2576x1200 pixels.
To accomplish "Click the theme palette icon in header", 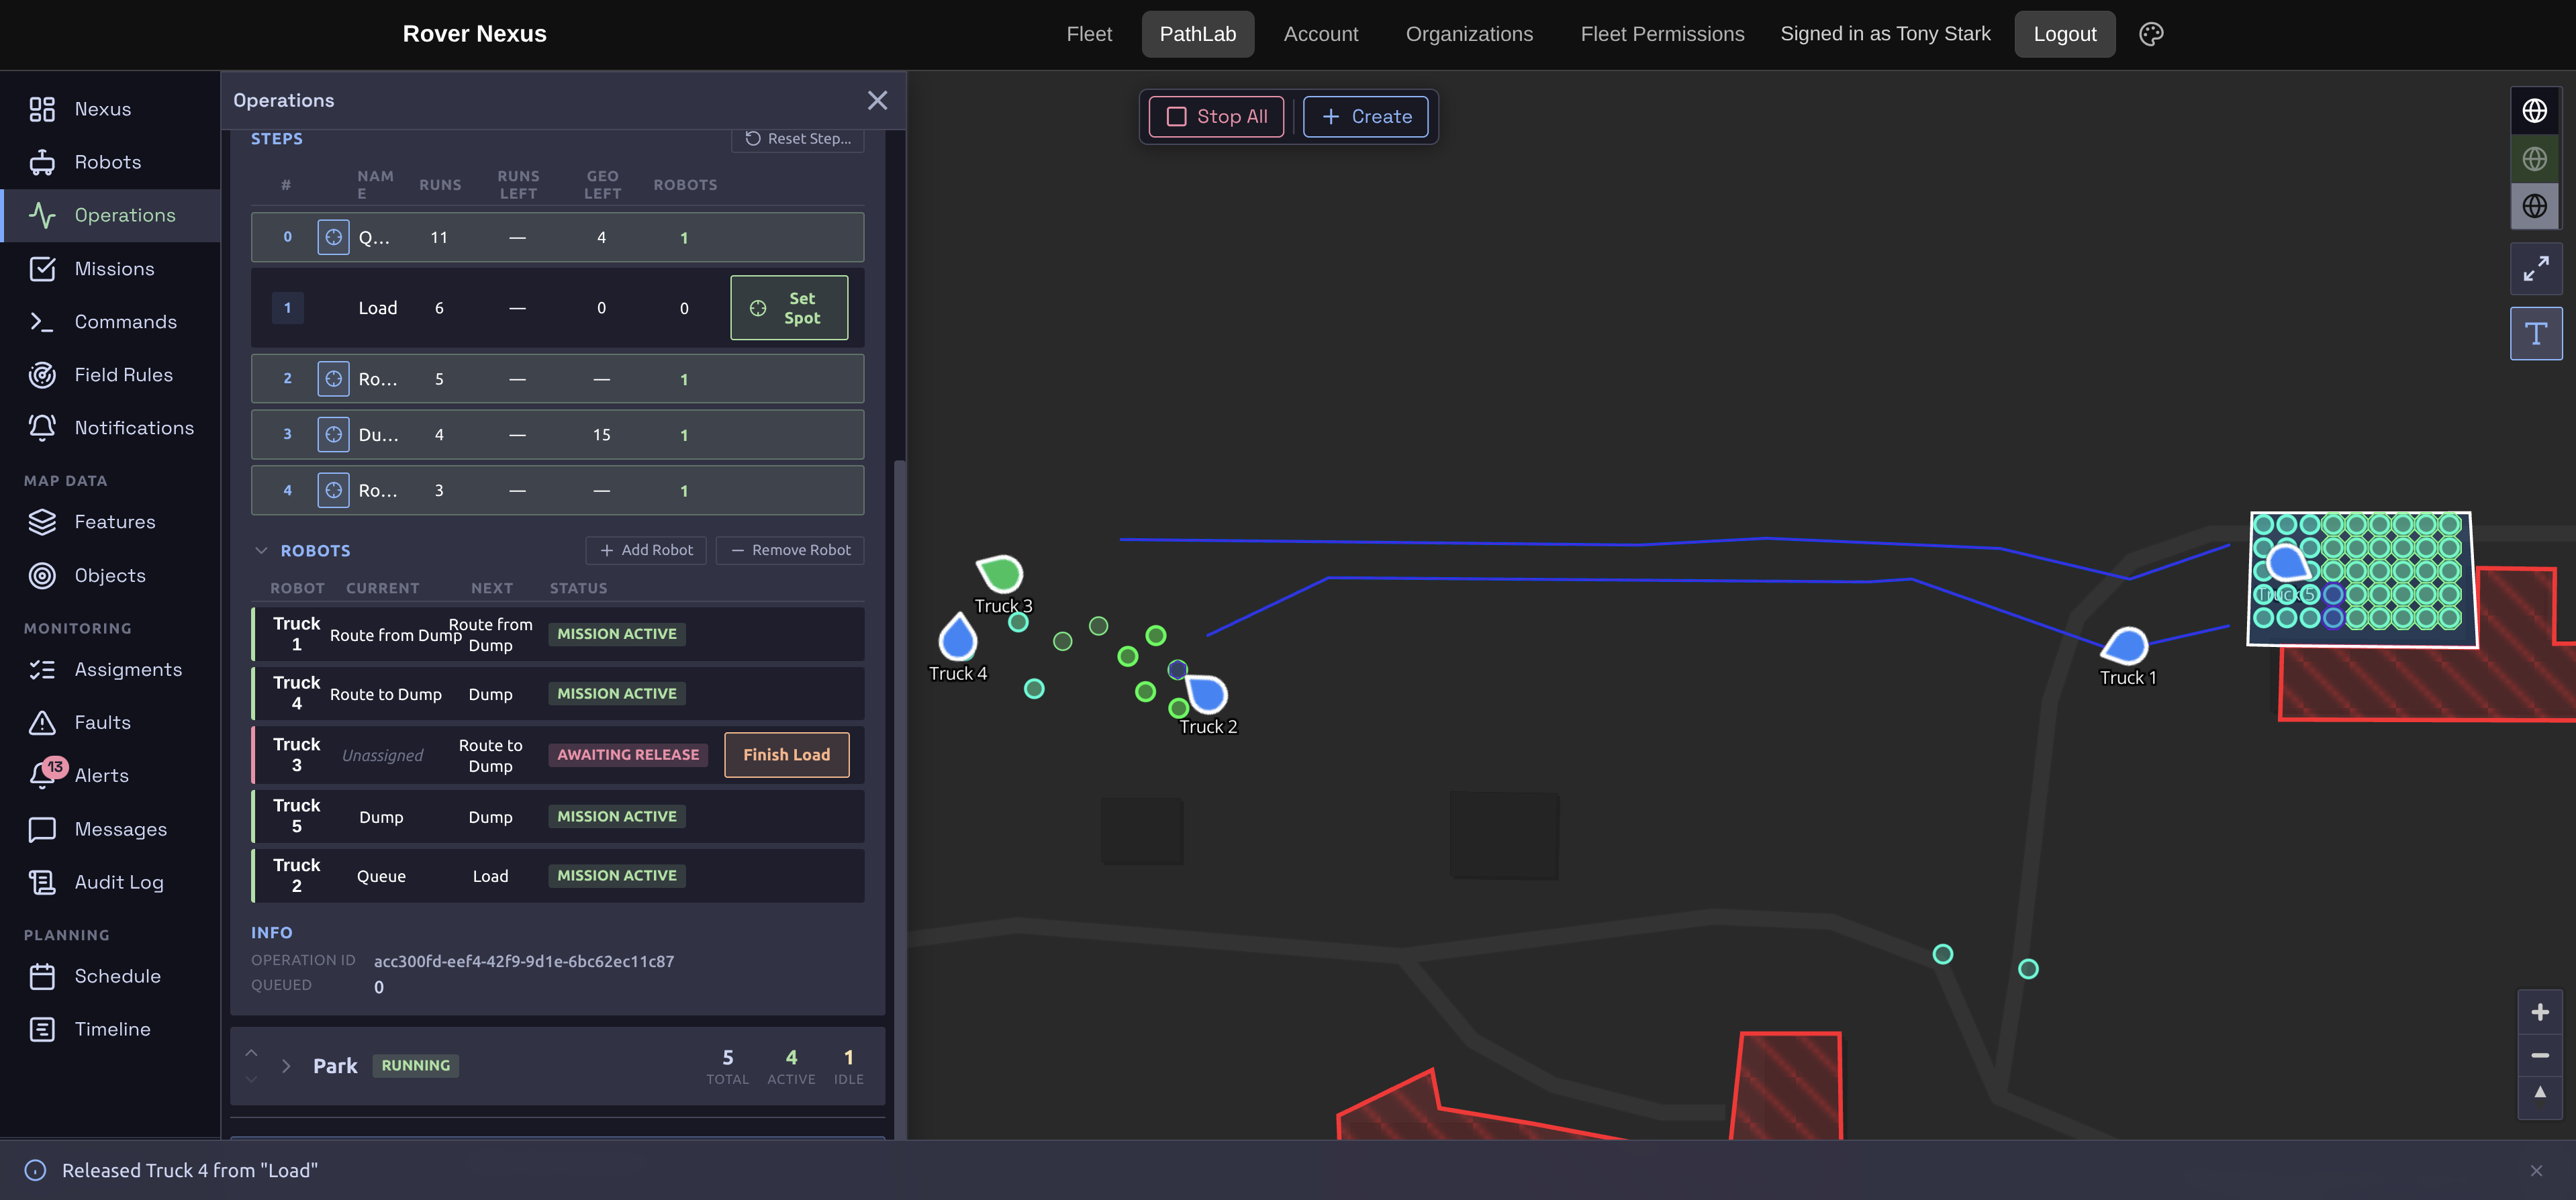I will point(2151,34).
